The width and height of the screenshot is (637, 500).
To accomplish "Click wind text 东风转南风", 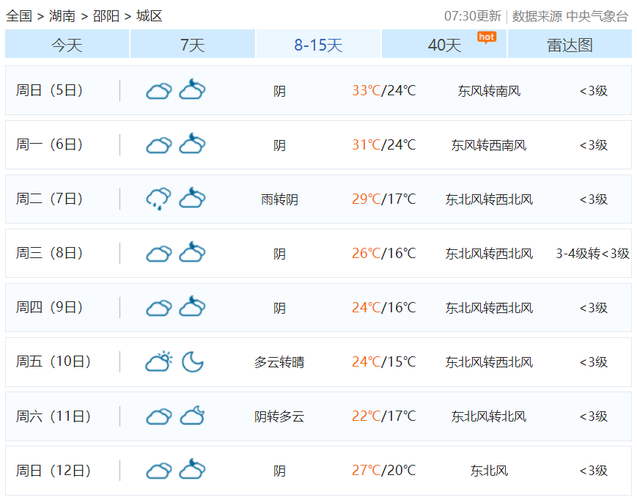I will [489, 91].
